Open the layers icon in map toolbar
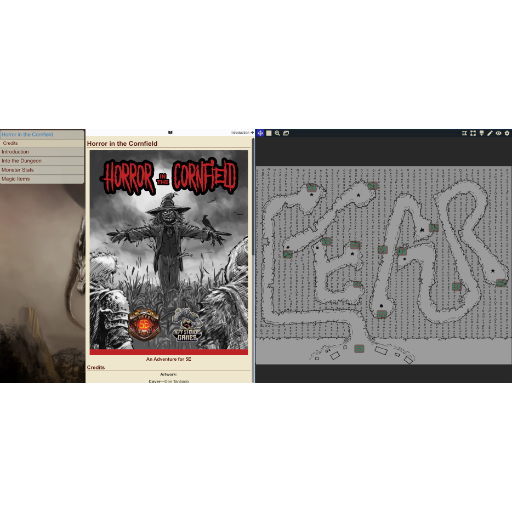 286,133
